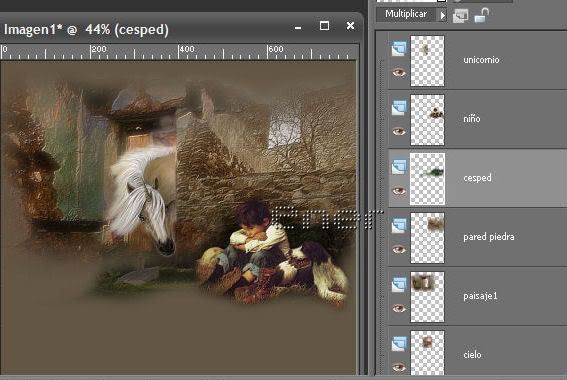567x380 pixels.
Task: Hide the pared piedra layer eye
Action: [x=399, y=249]
